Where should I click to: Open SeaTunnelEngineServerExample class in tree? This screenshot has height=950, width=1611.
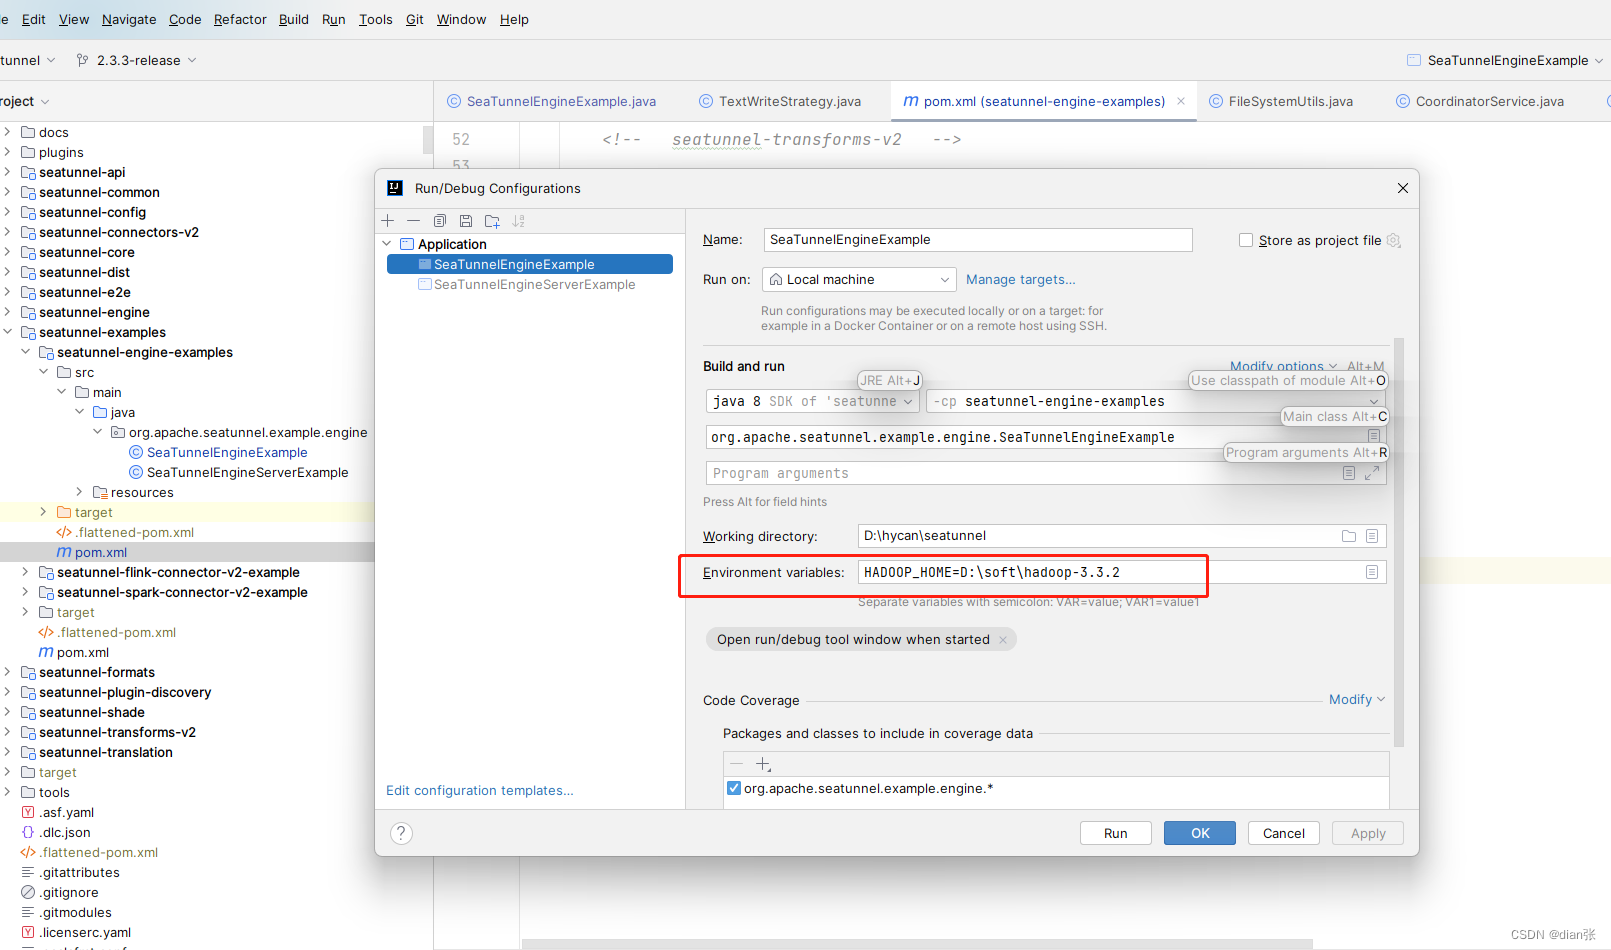pyautogui.click(x=247, y=472)
